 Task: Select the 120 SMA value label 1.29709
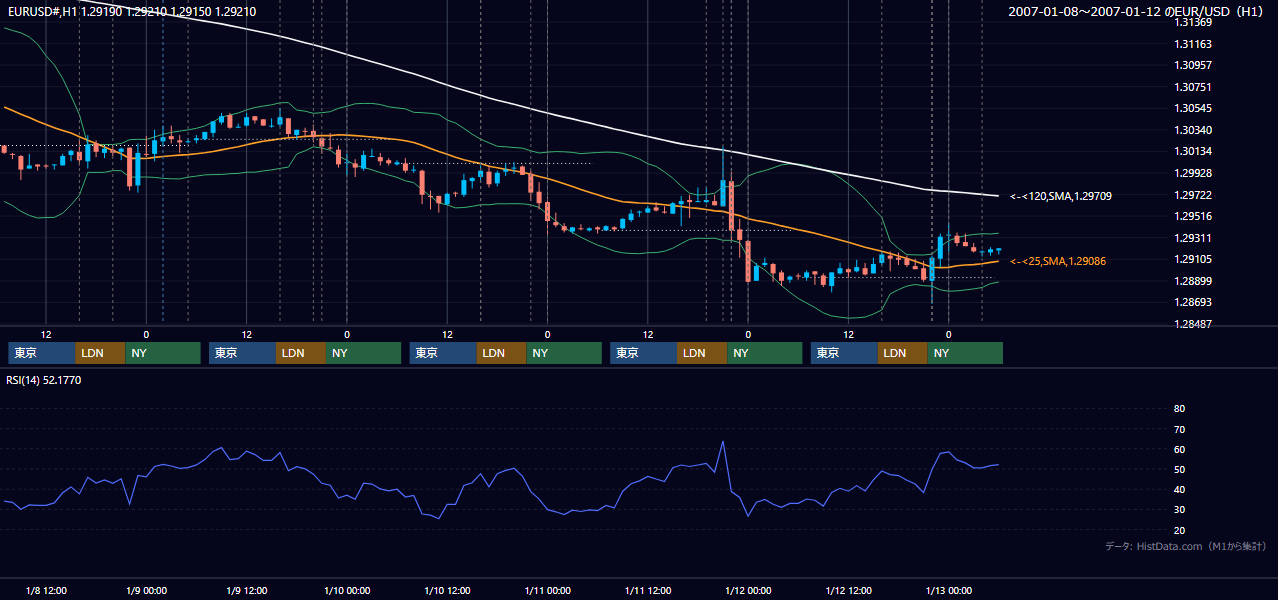(x=1061, y=197)
